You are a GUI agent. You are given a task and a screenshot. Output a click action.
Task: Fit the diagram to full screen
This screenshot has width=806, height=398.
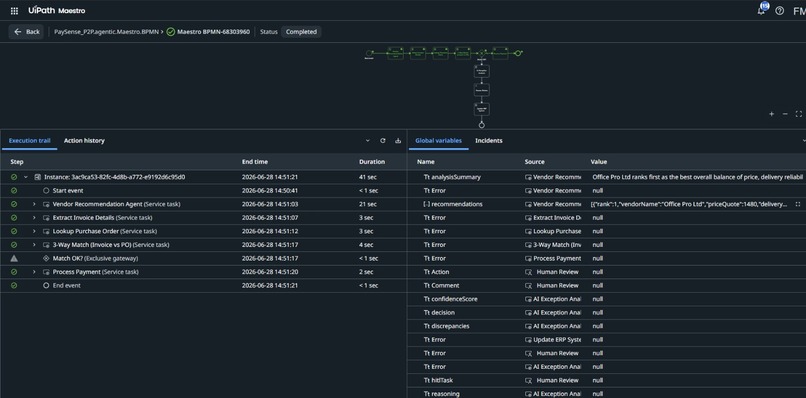798,114
